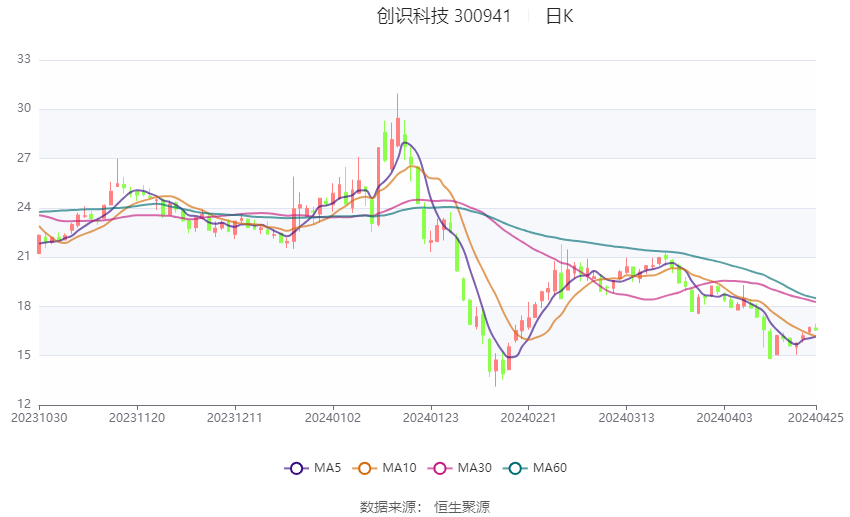Click the x-axis date label 20240123

pyautogui.click(x=431, y=418)
